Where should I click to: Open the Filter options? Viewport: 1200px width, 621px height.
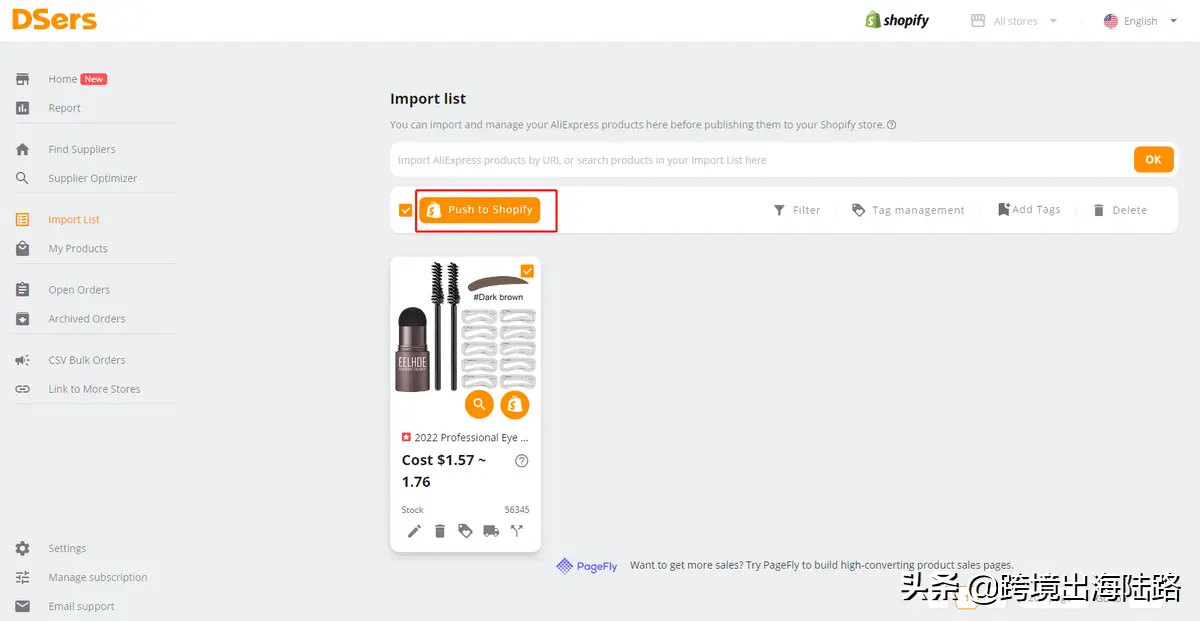(797, 210)
